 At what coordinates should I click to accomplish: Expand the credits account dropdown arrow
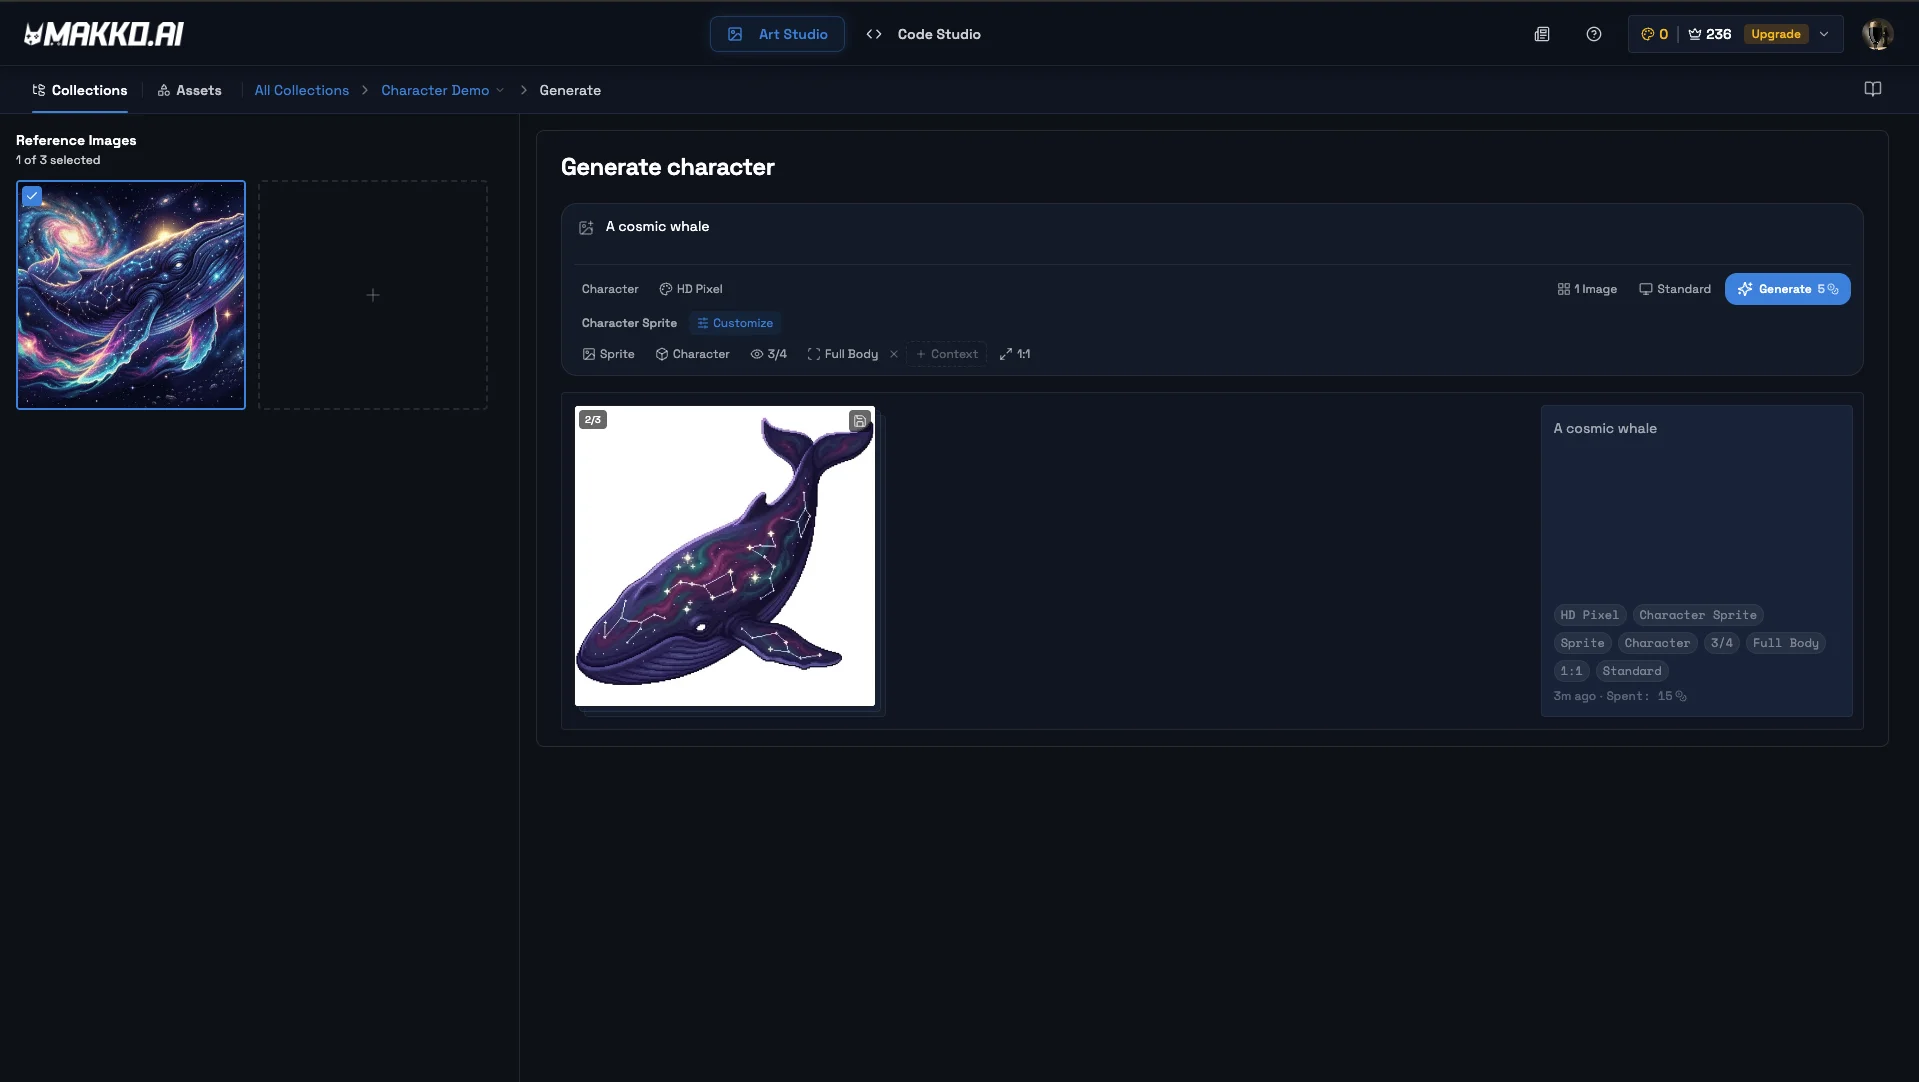[x=1824, y=34]
